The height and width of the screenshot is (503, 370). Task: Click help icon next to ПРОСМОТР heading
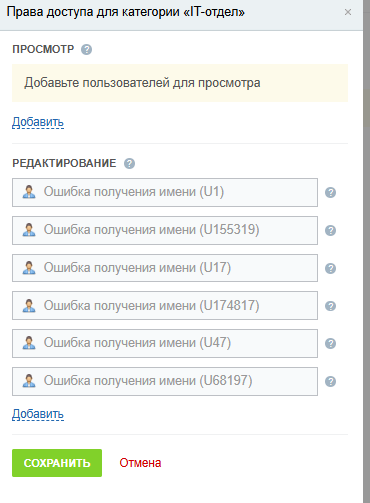tap(86, 50)
